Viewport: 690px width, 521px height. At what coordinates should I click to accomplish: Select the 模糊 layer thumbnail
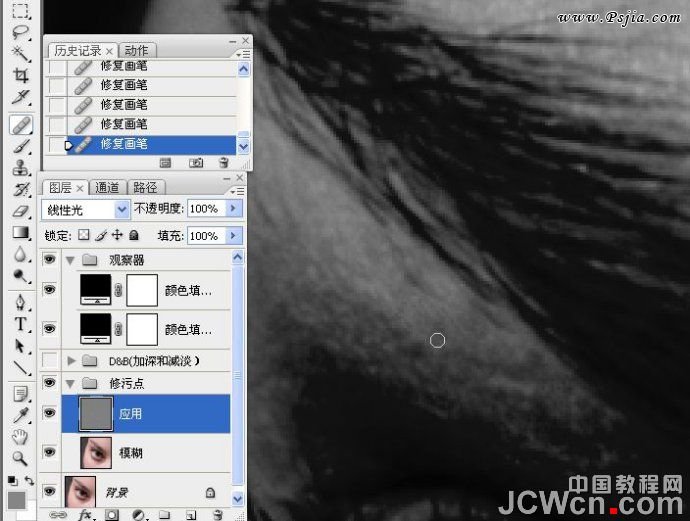click(x=96, y=452)
